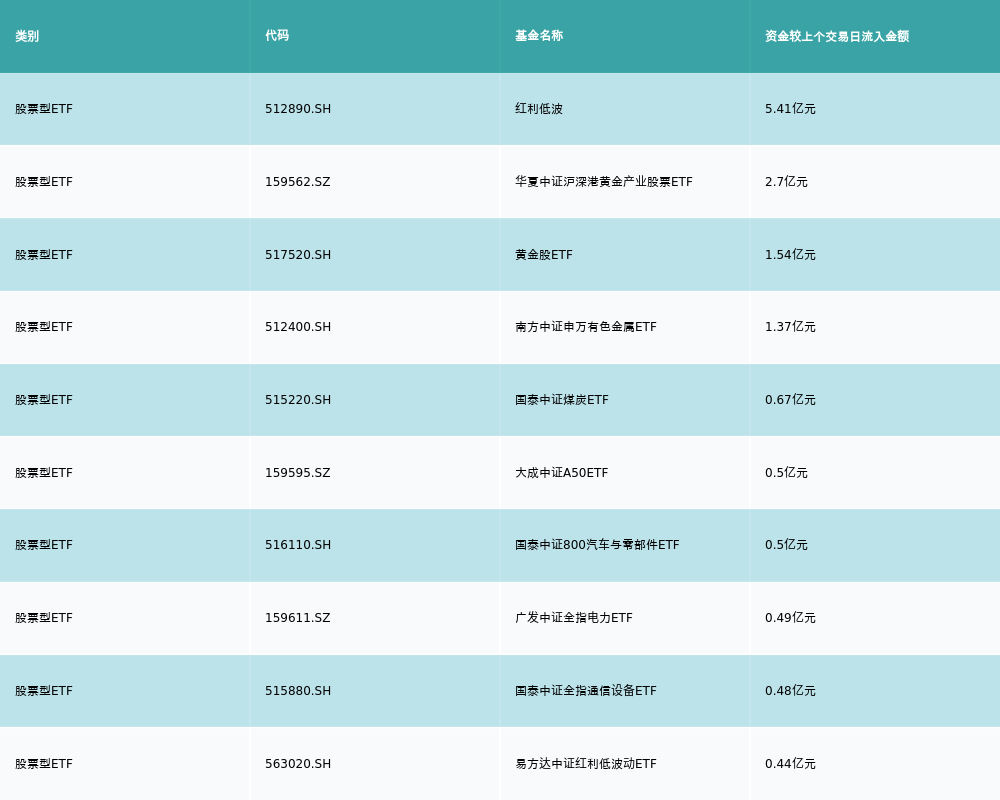1000x800 pixels.
Task: Select the 黄金股ETF fund name
Action: click(544, 255)
